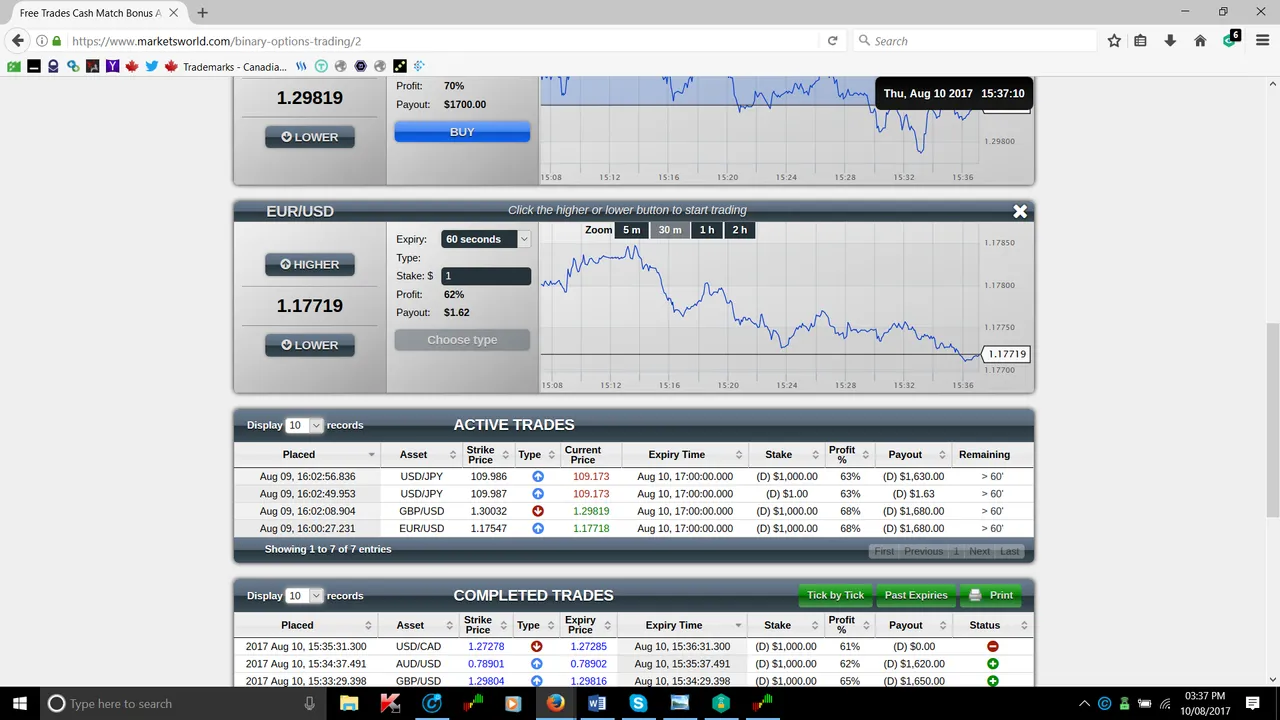Sort Active Trades by Payout column

pos(912,455)
